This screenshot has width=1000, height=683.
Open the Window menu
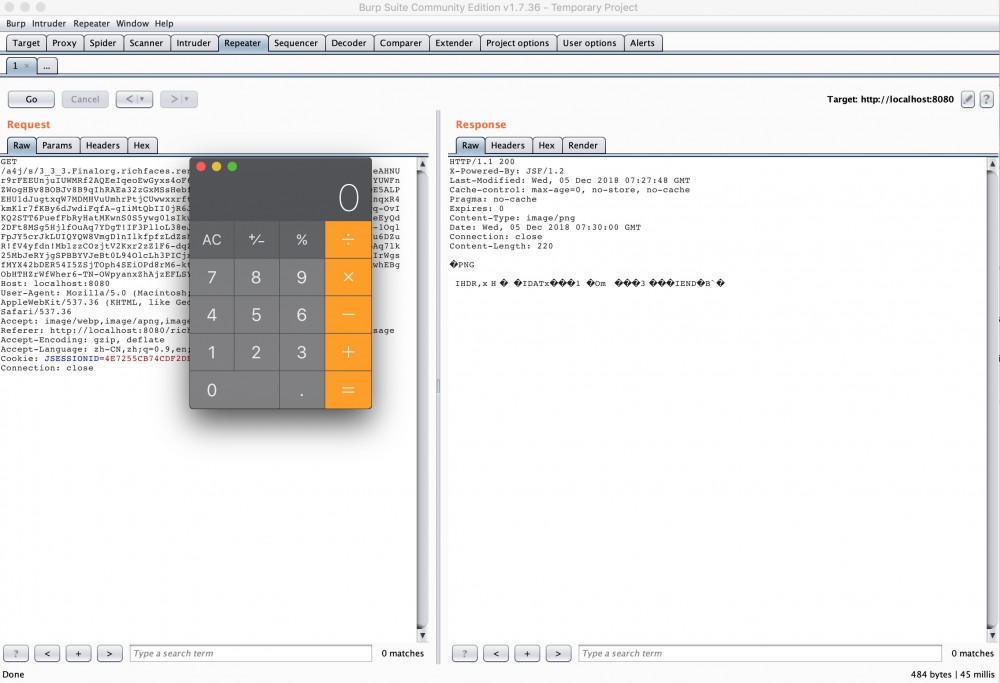click(x=132, y=23)
